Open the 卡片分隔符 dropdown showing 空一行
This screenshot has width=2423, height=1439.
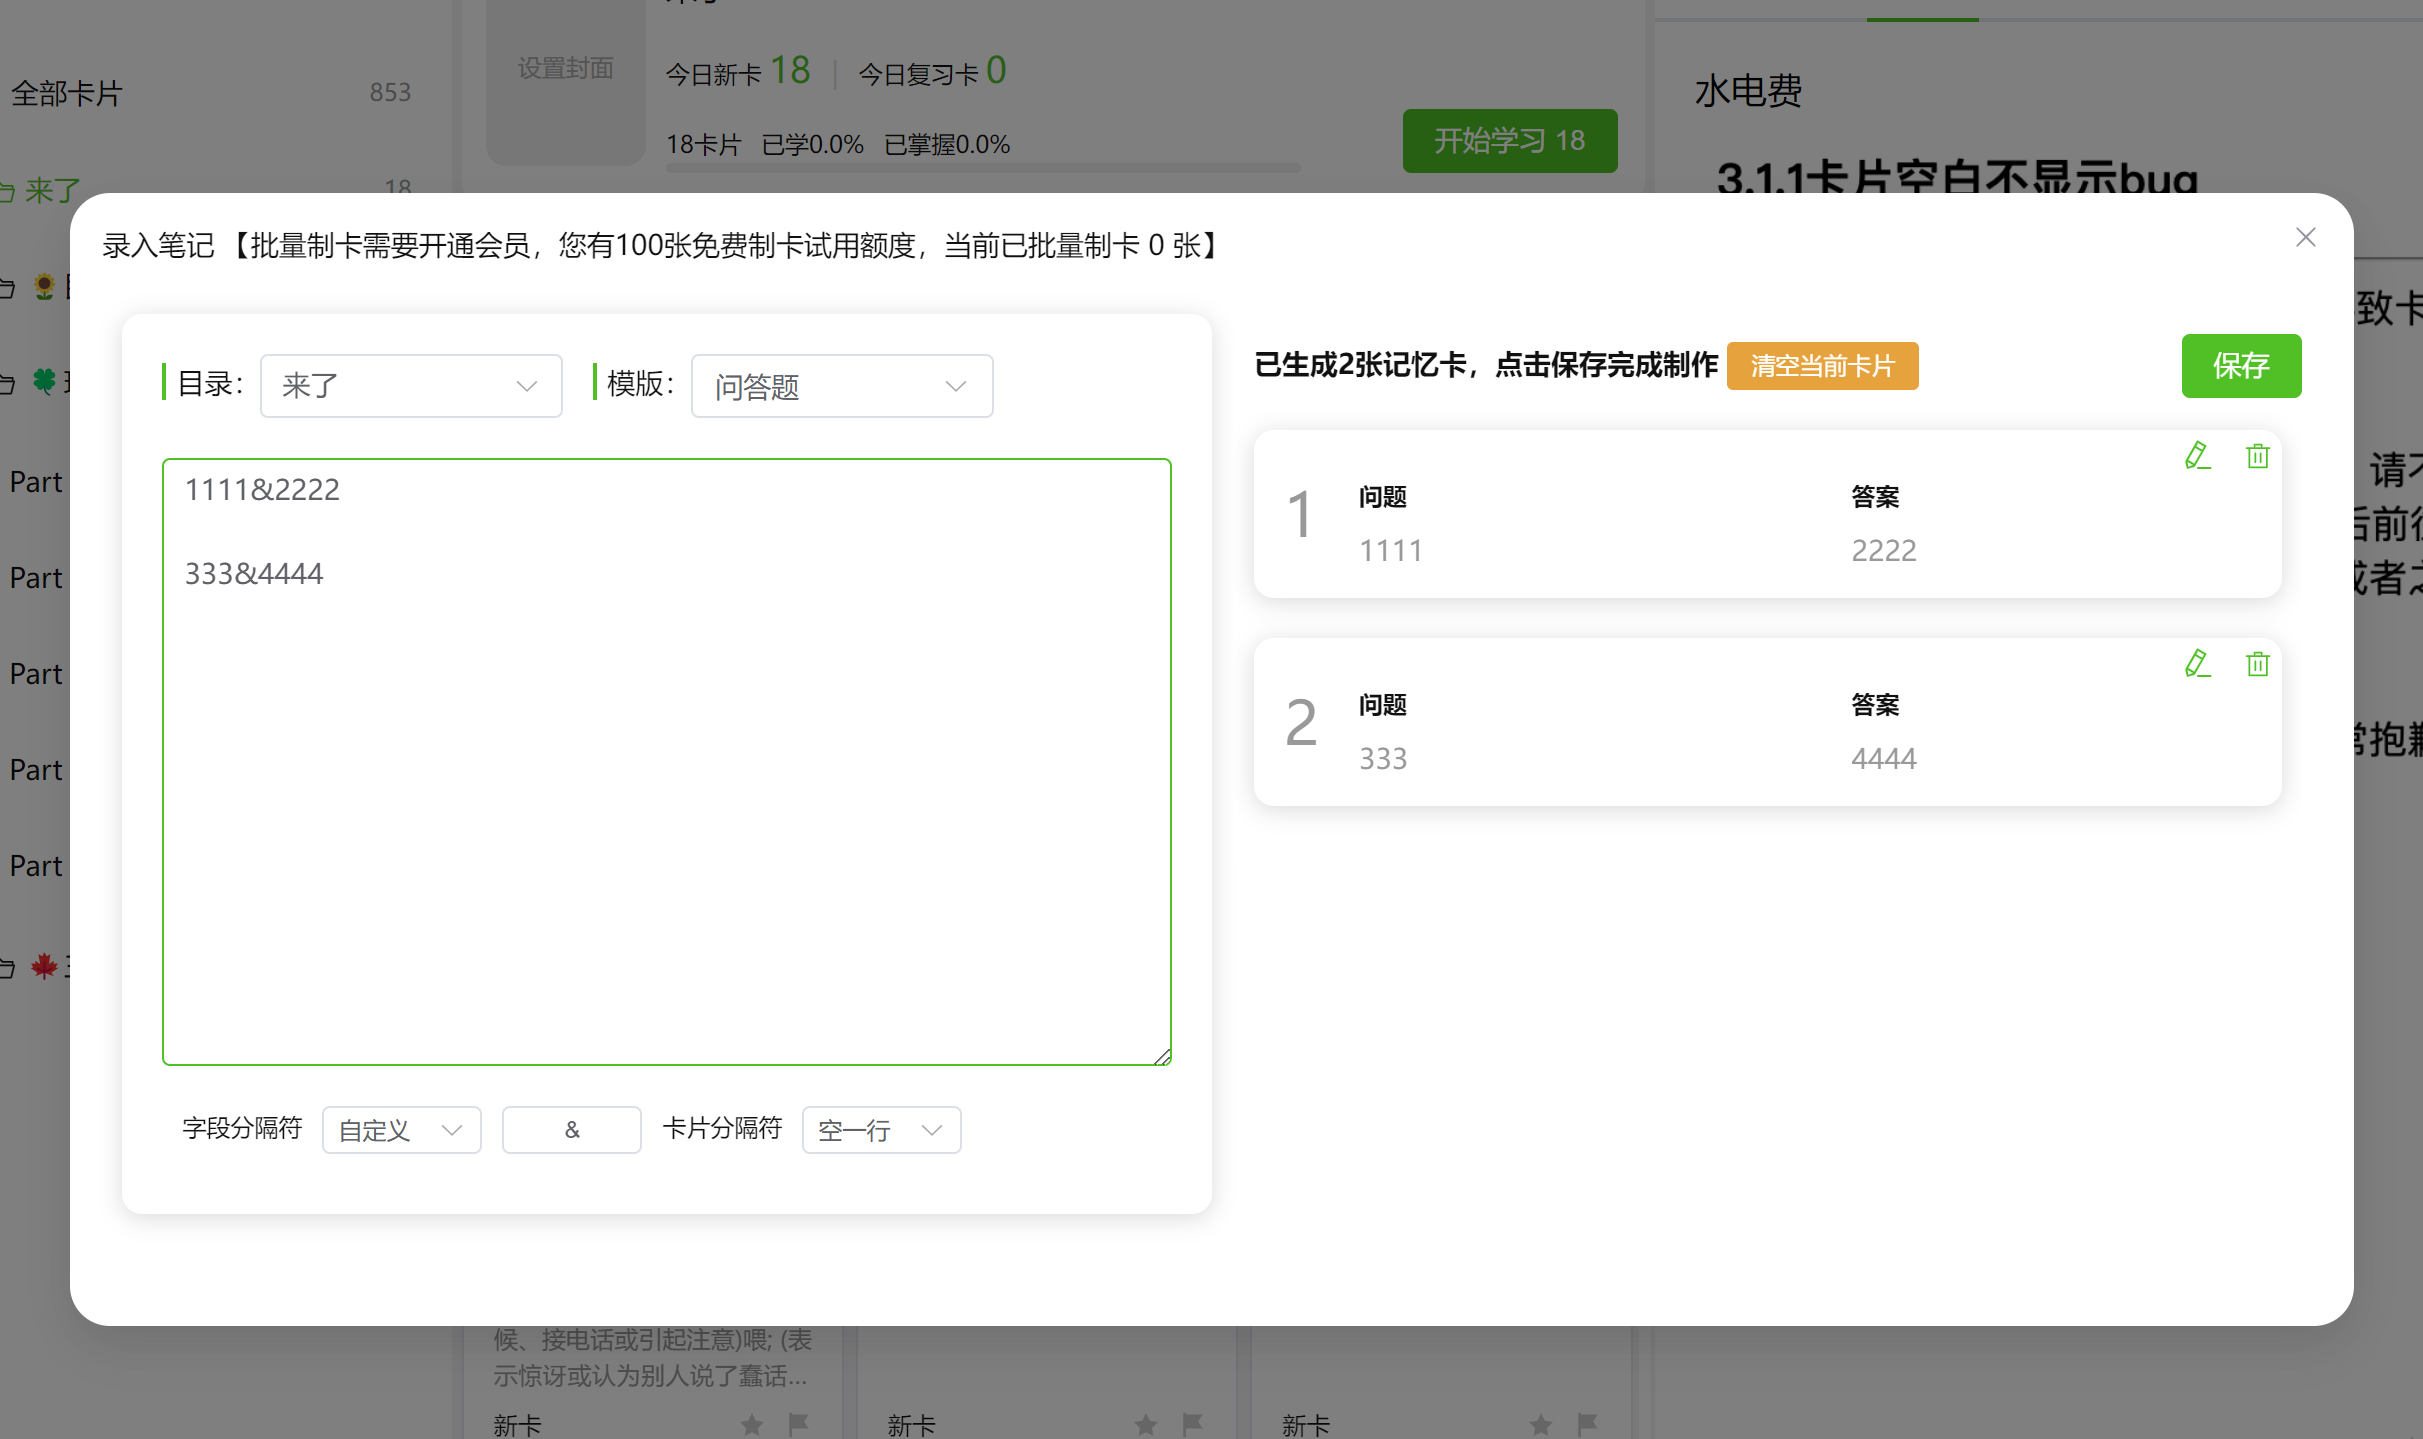point(881,1130)
